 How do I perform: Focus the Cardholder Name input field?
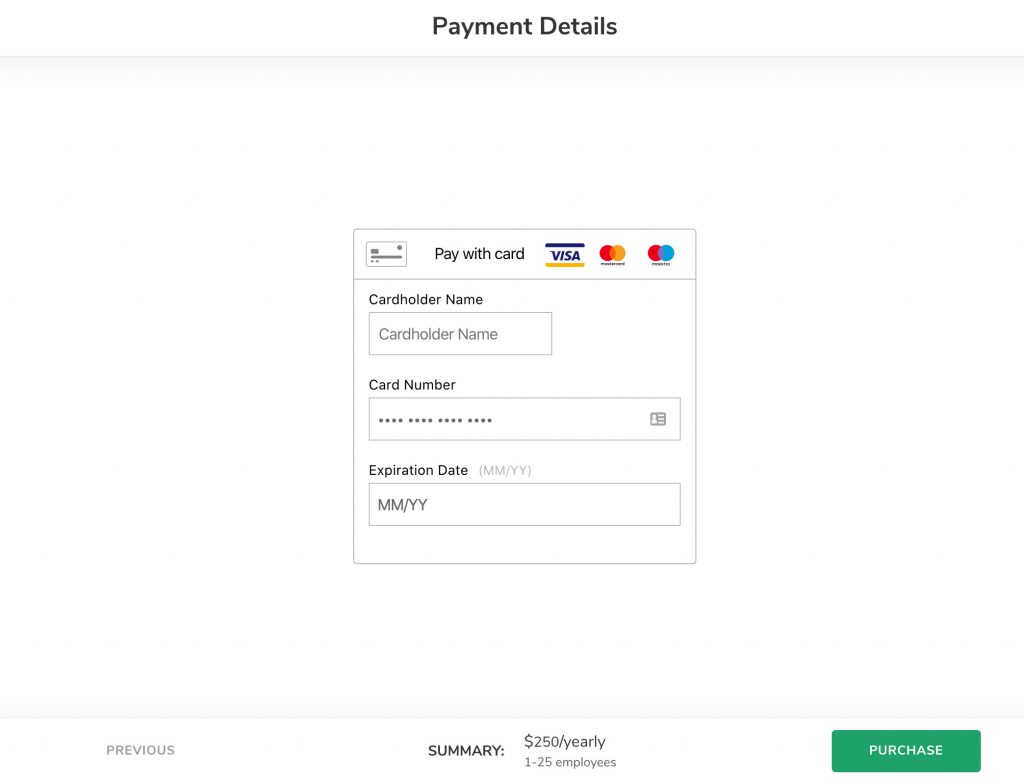tap(460, 334)
